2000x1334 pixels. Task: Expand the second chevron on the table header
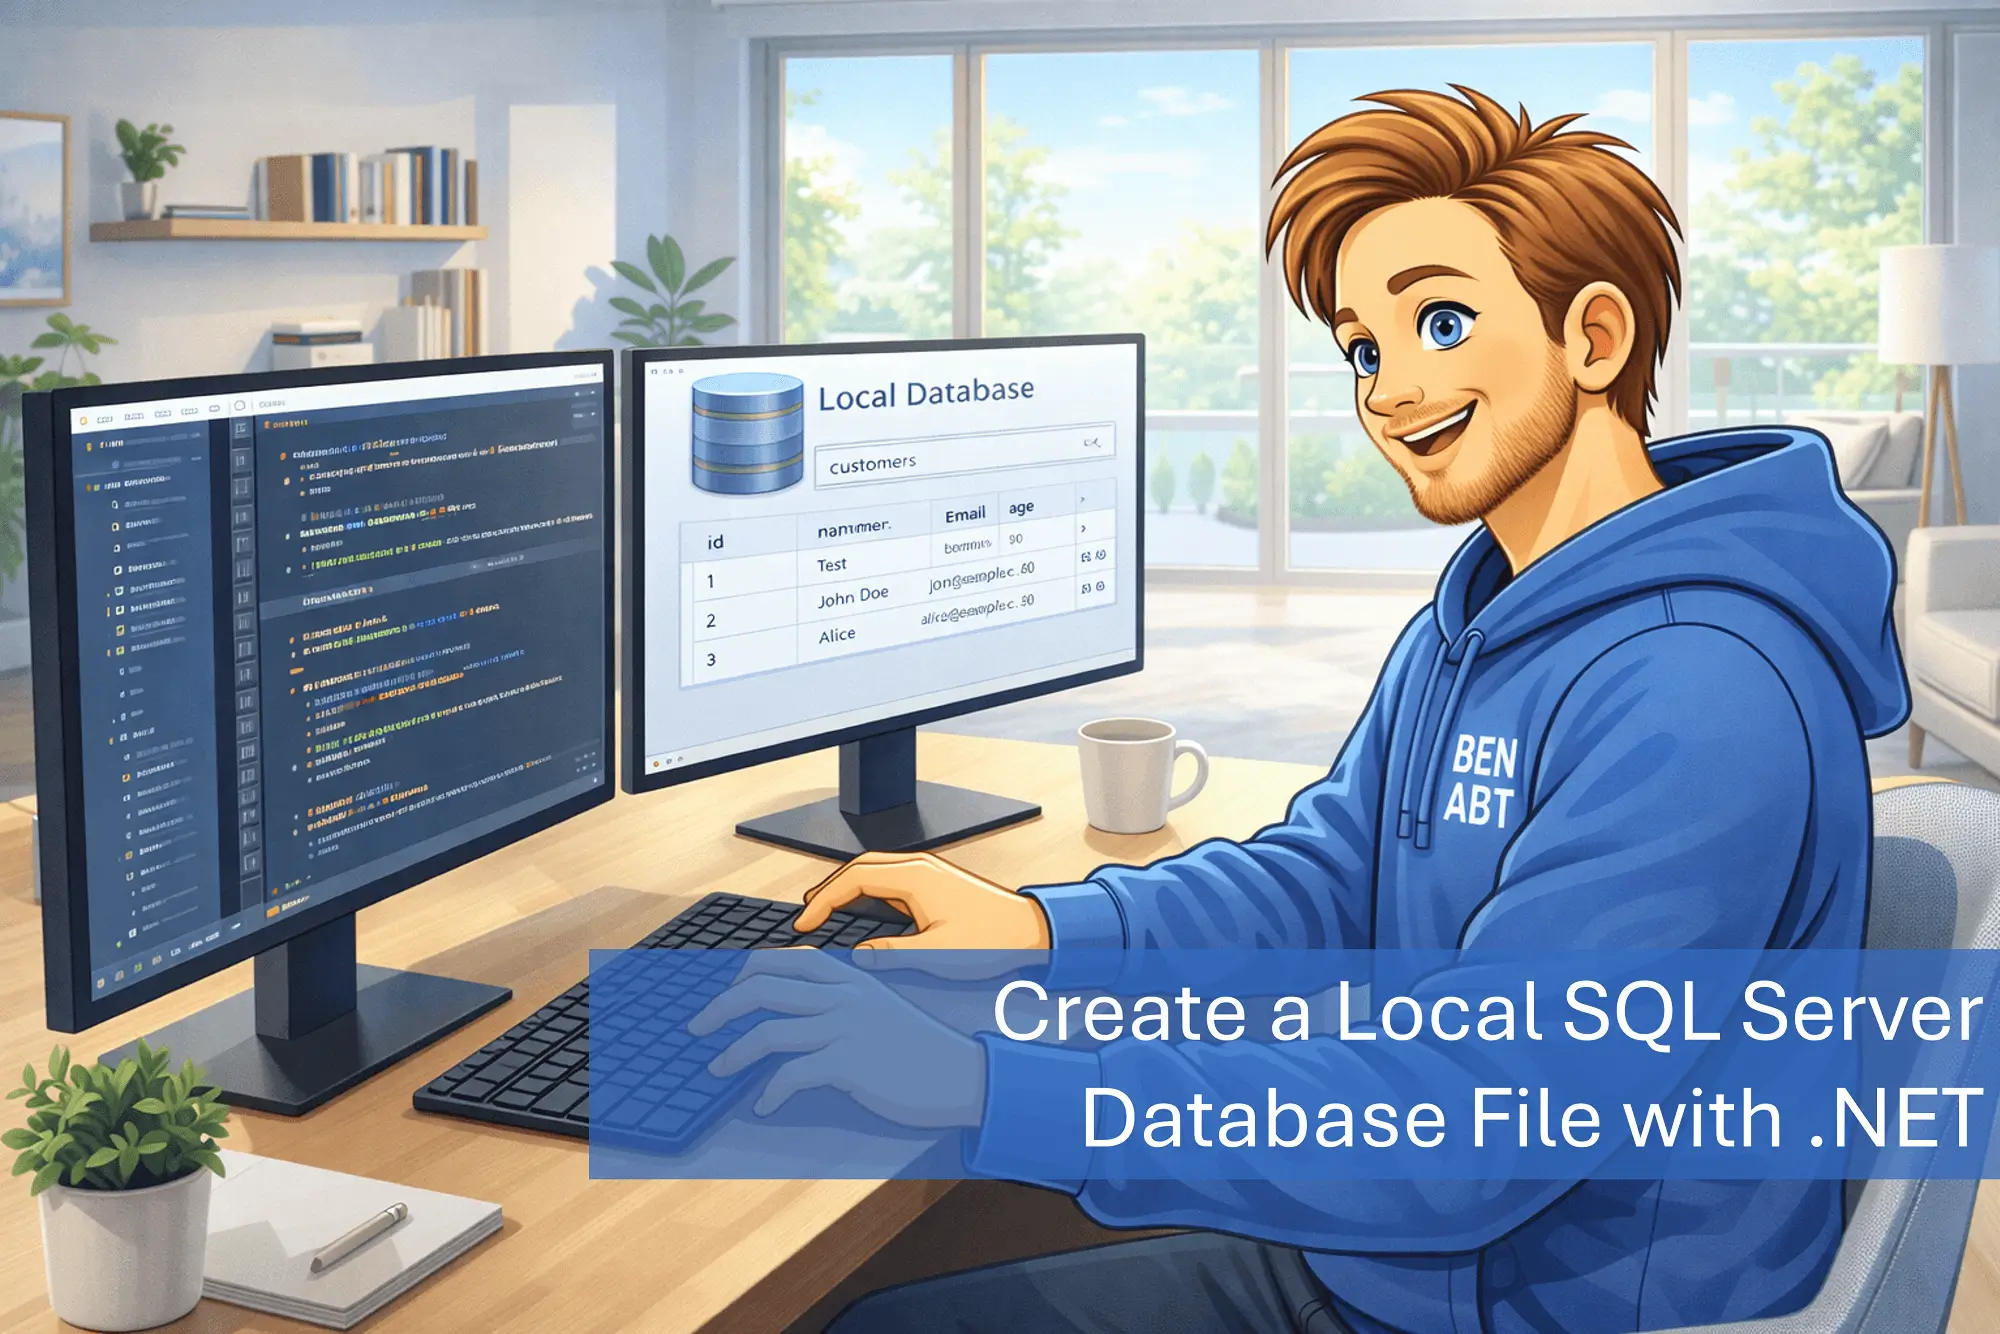pos(1085,527)
